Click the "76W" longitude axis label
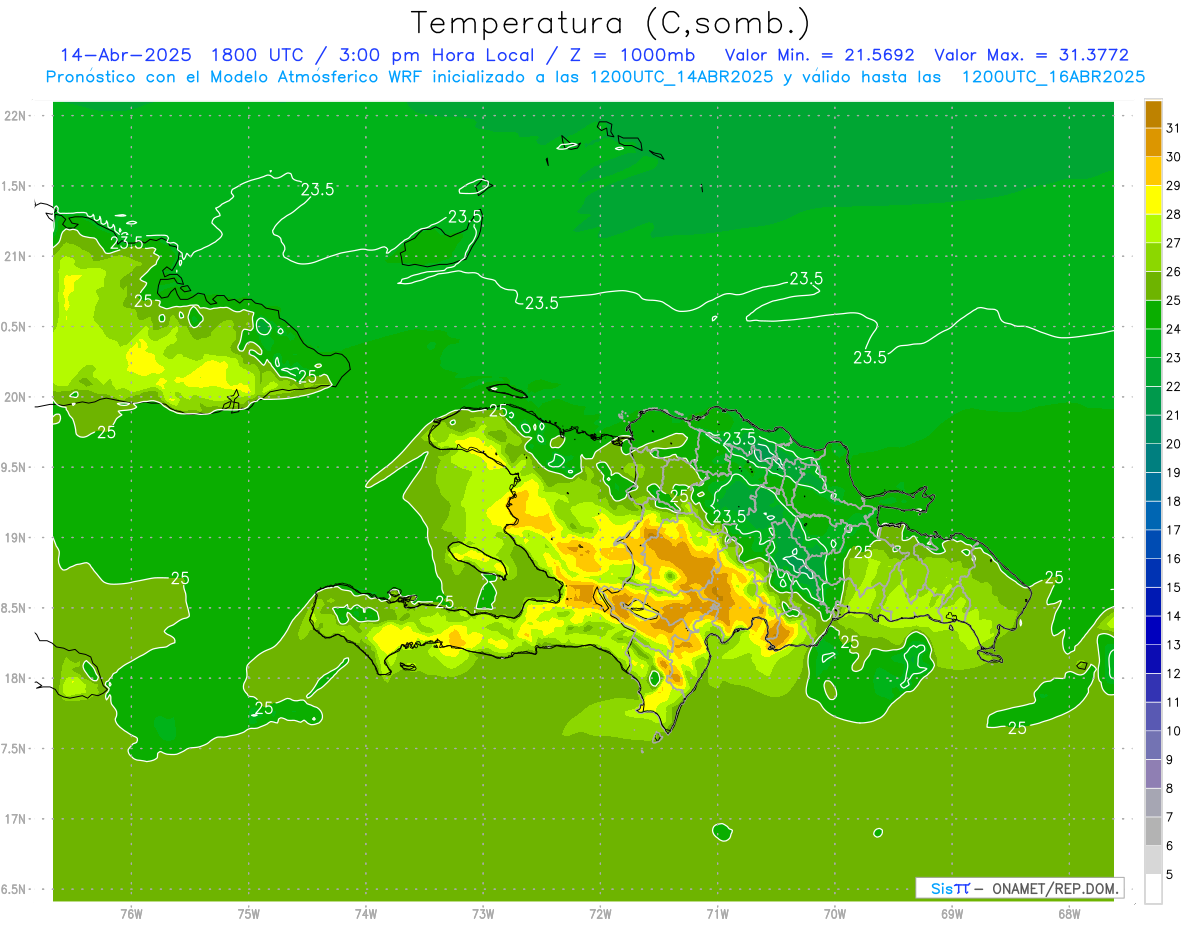 131,913
